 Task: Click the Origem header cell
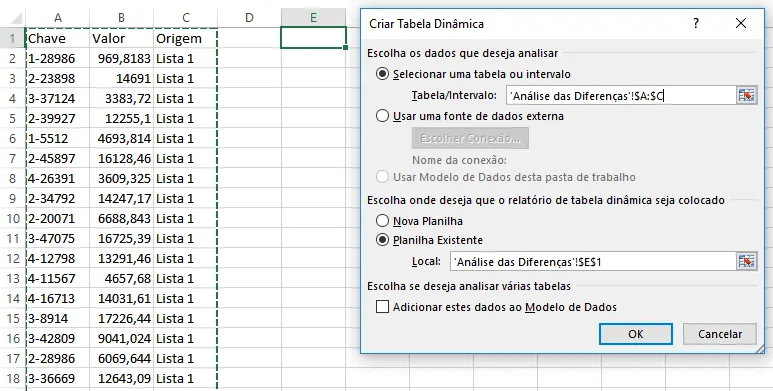185,38
